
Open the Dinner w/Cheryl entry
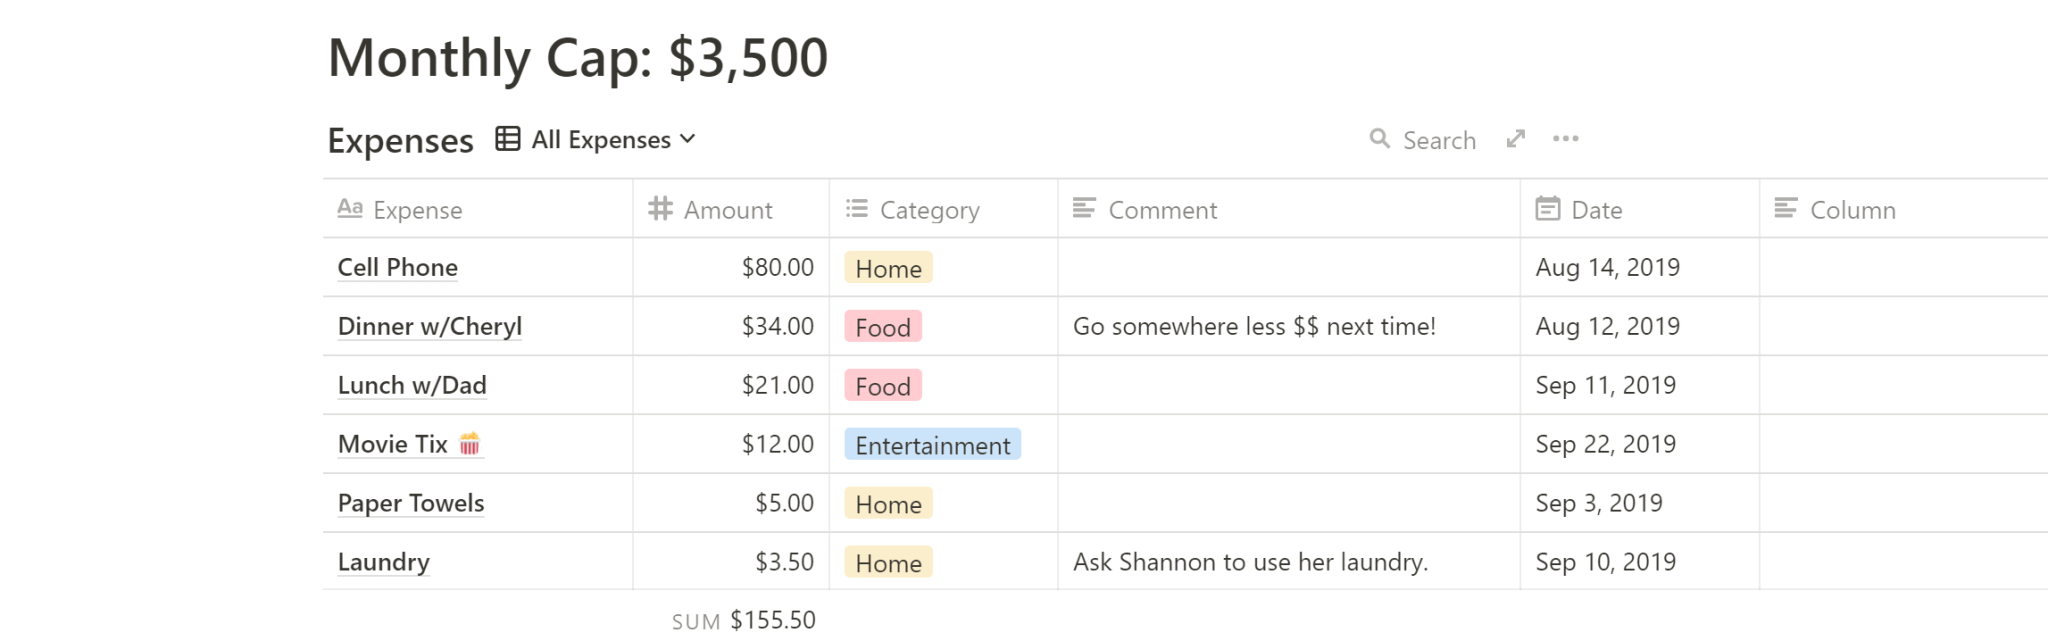(429, 327)
